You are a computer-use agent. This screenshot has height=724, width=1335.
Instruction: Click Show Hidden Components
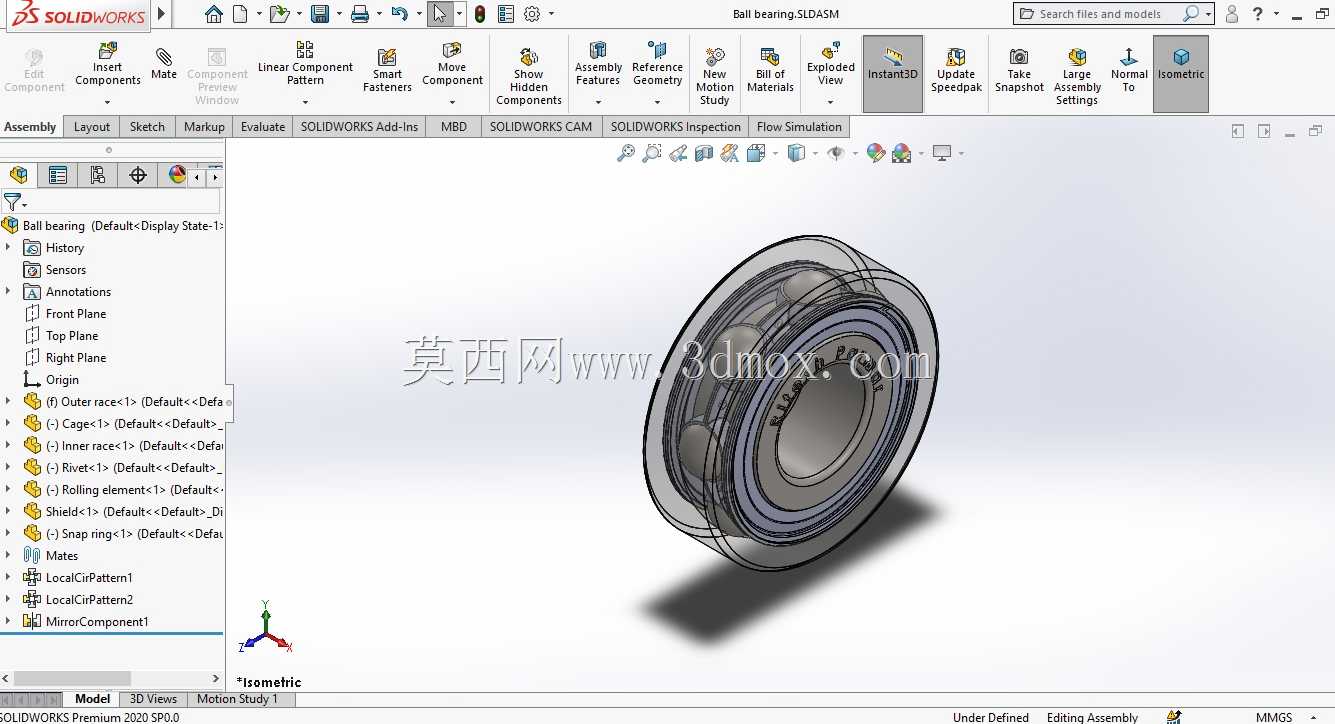[529, 76]
